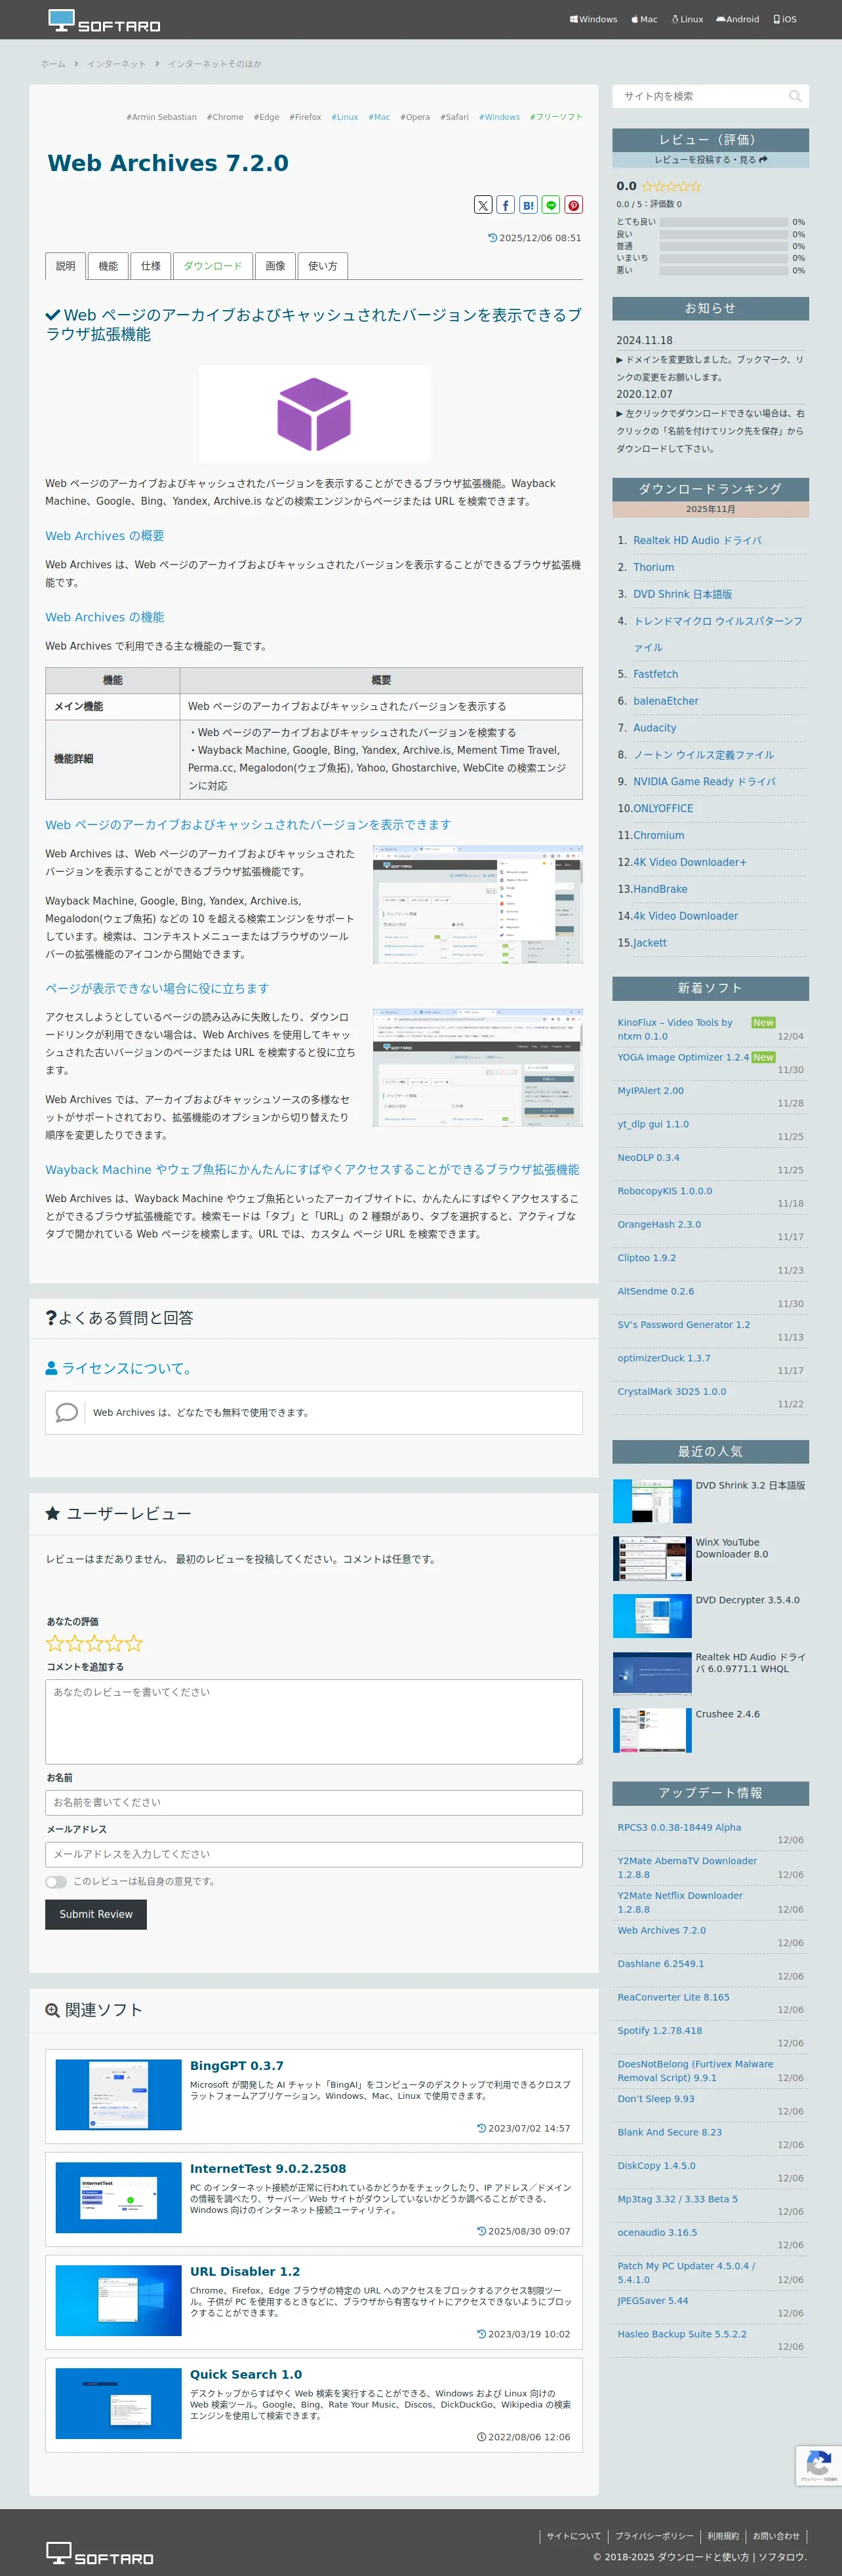Click the footer SOFTARO logo

click(x=100, y=2553)
